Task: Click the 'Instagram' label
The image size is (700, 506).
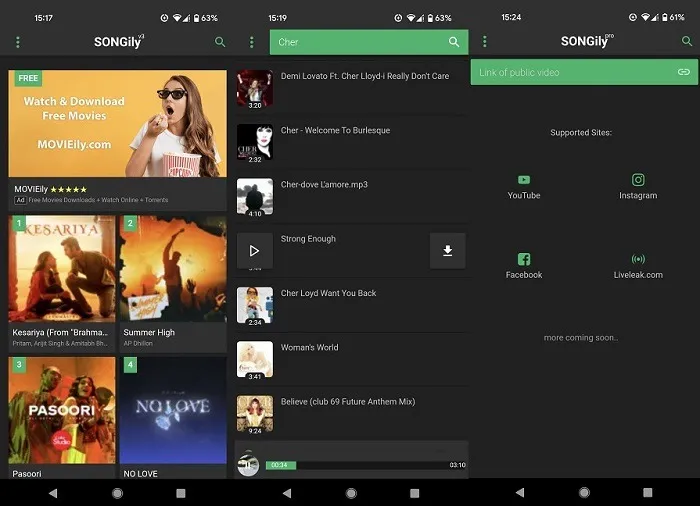Action: tap(638, 196)
